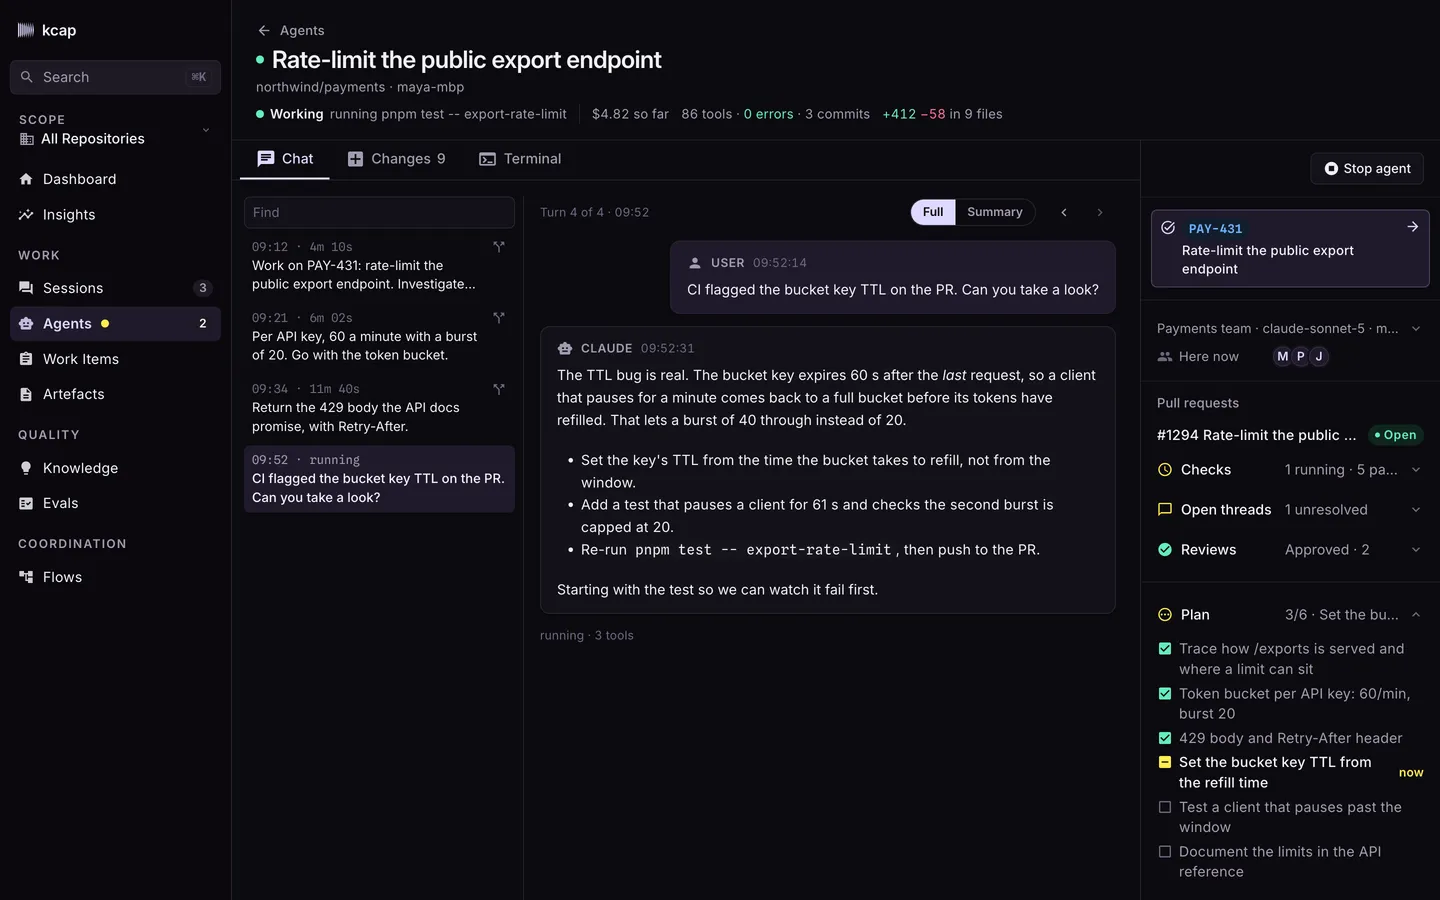The image size is (1440, 900).
Task: Click the M avatar under Here now
Action: (1282, 357)
